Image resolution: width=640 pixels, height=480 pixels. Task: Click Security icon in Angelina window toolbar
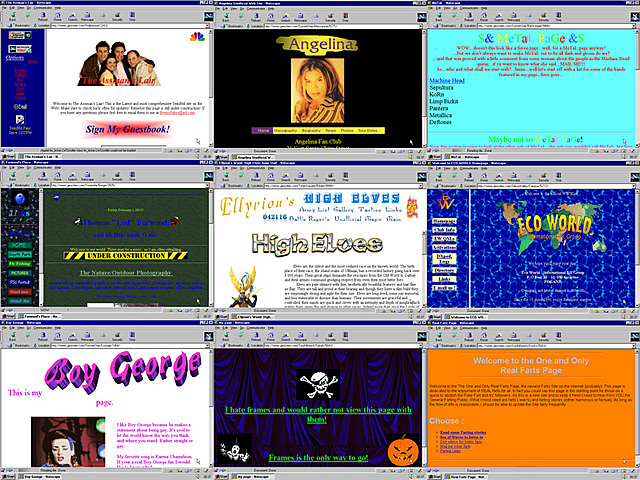331,16
